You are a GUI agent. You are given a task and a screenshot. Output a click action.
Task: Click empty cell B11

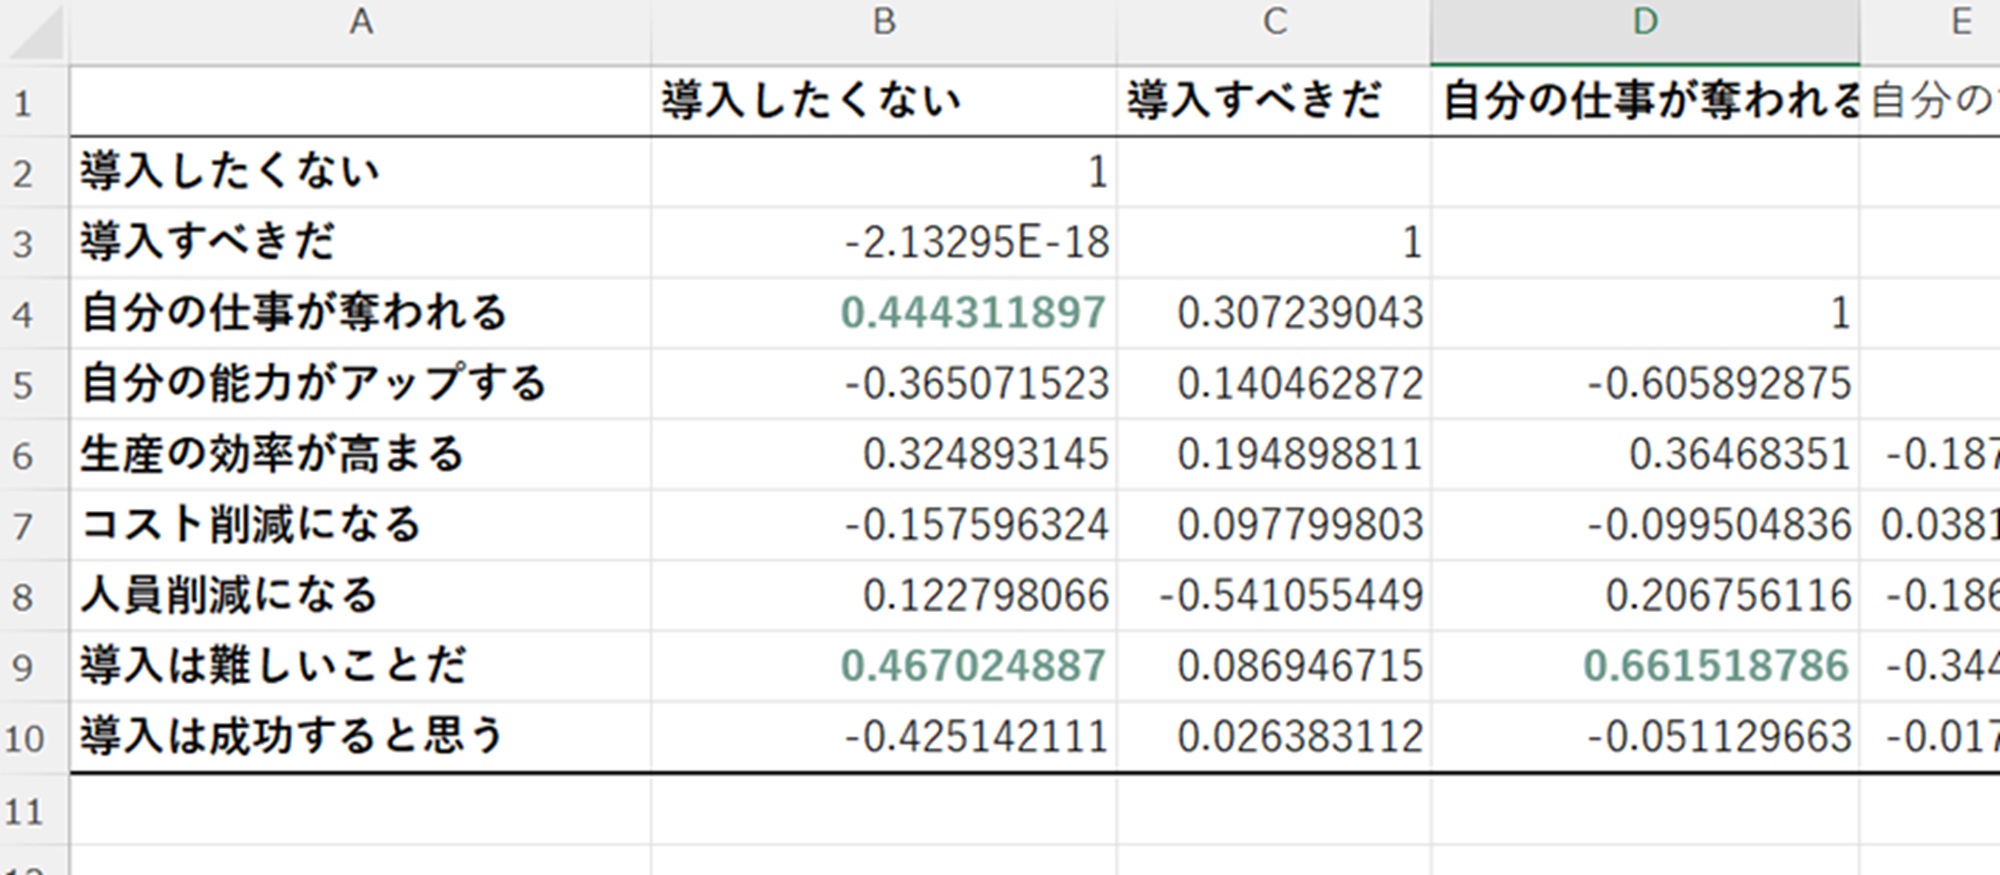(884, 811)
